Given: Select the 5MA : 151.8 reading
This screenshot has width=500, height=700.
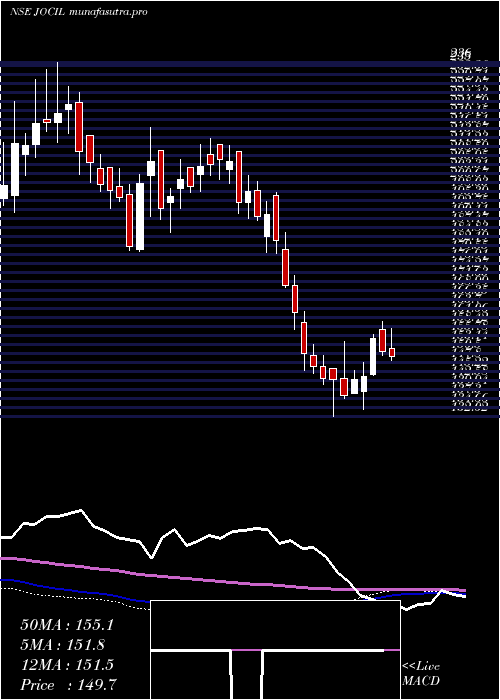Looking at the screenshot, I should 62,645.
